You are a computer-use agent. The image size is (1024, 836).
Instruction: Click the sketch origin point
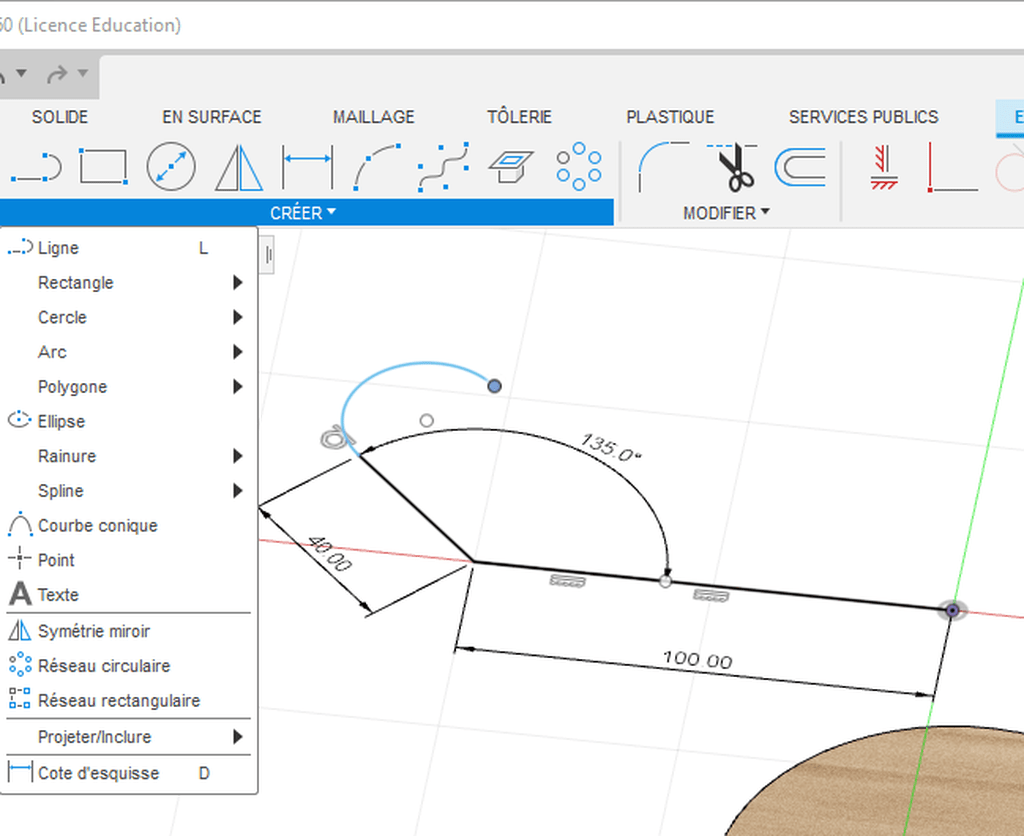click(x=953, y=610)
